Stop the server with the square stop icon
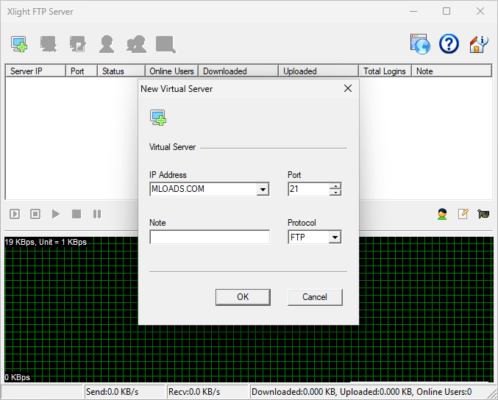 pos(76,214)
